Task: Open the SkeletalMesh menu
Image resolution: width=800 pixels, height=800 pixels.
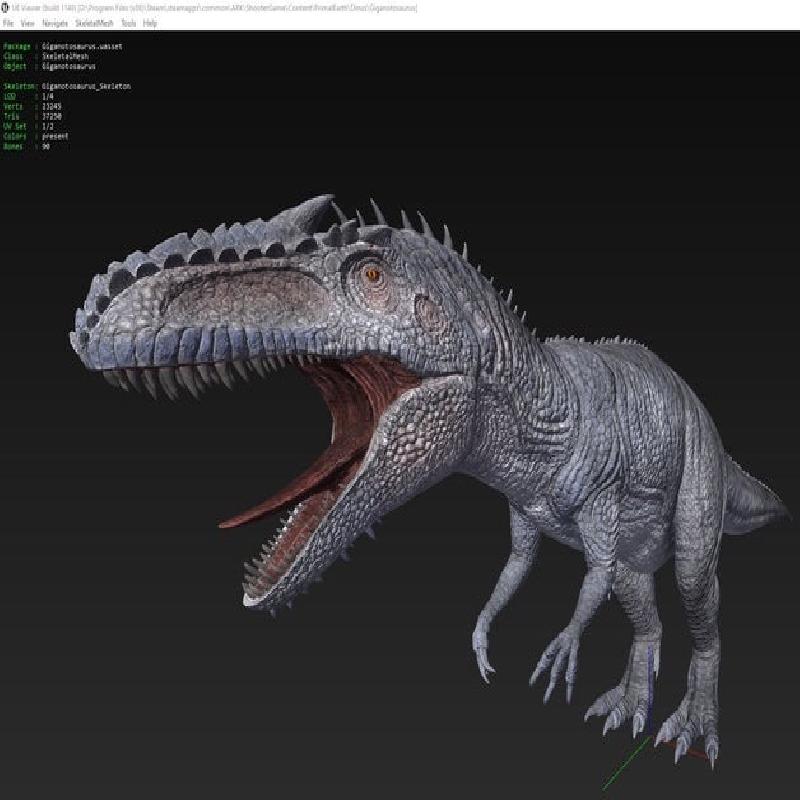Action: (94, 23)
